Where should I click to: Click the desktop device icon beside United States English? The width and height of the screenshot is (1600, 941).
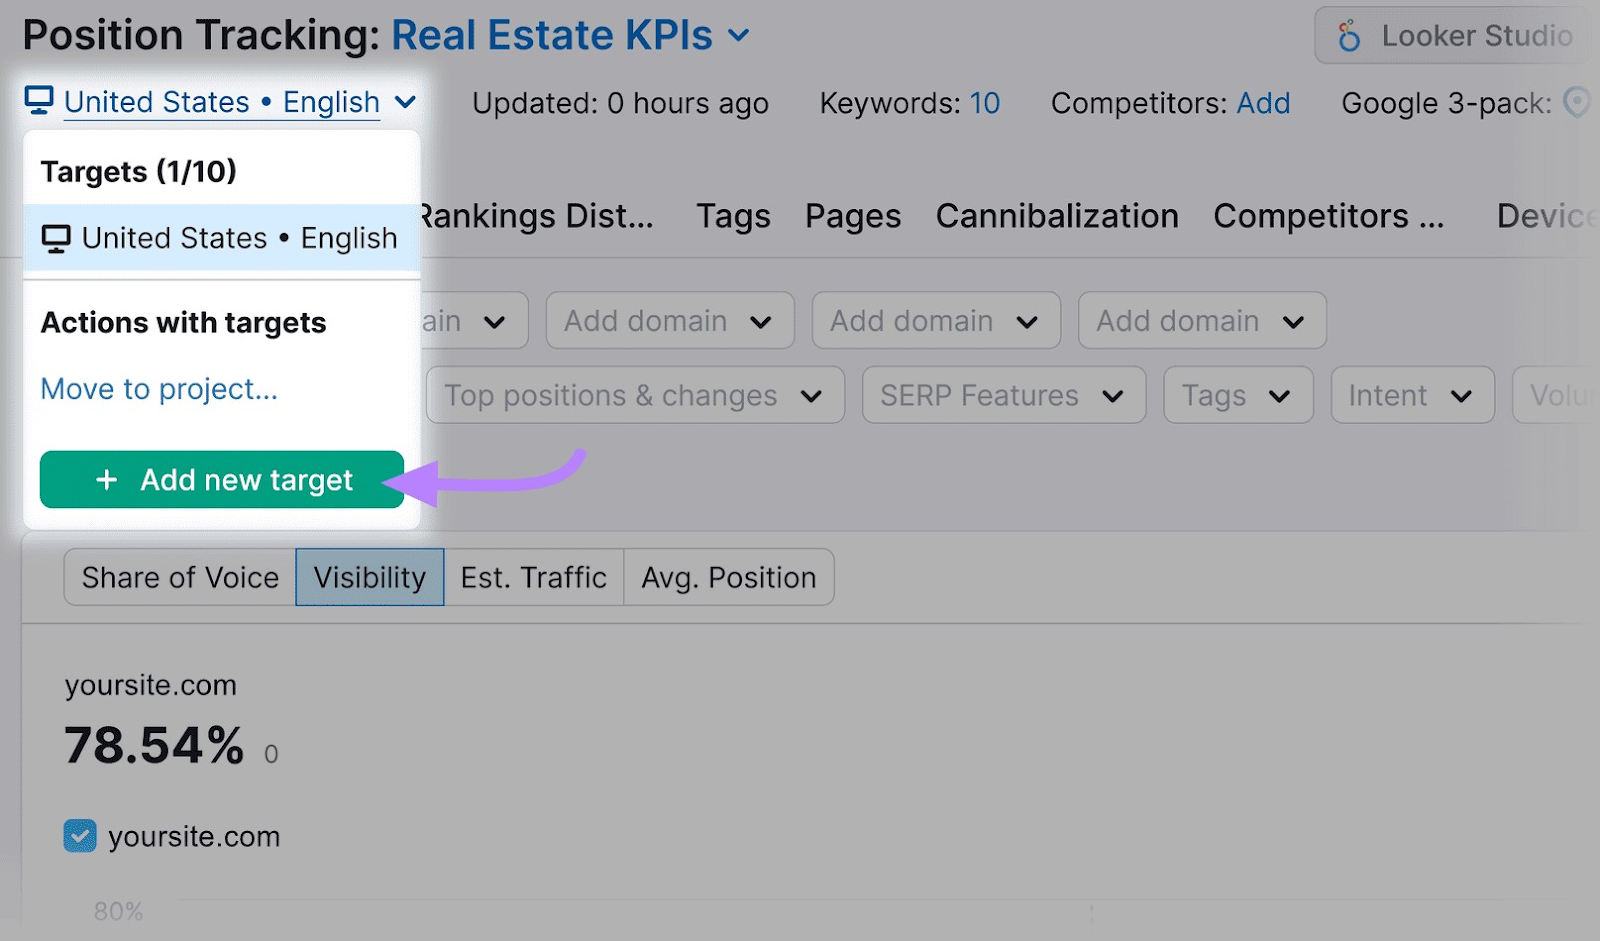coord(38,100)
